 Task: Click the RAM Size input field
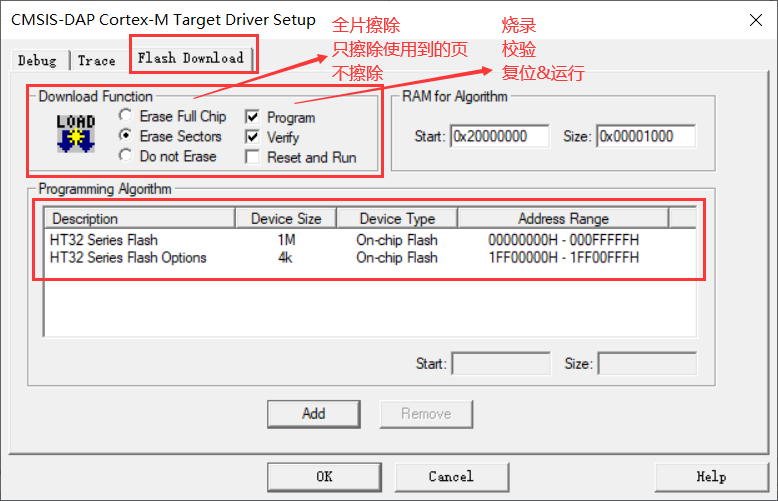[645, 136]
